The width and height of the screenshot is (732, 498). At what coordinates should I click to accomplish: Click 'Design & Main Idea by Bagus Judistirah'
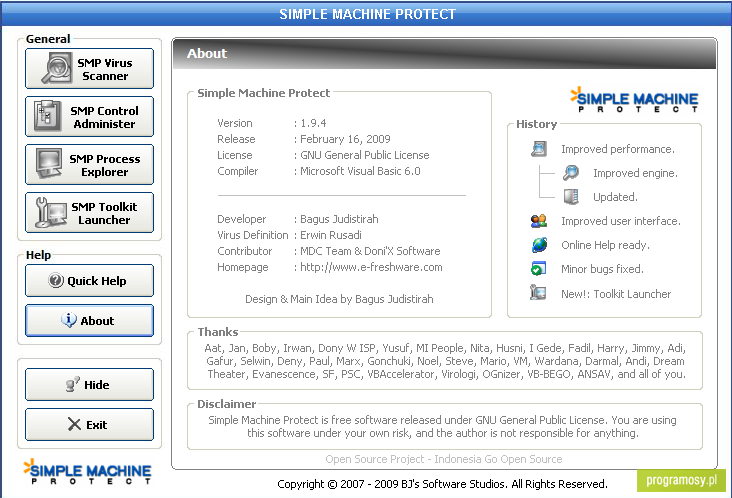(339, 299)
